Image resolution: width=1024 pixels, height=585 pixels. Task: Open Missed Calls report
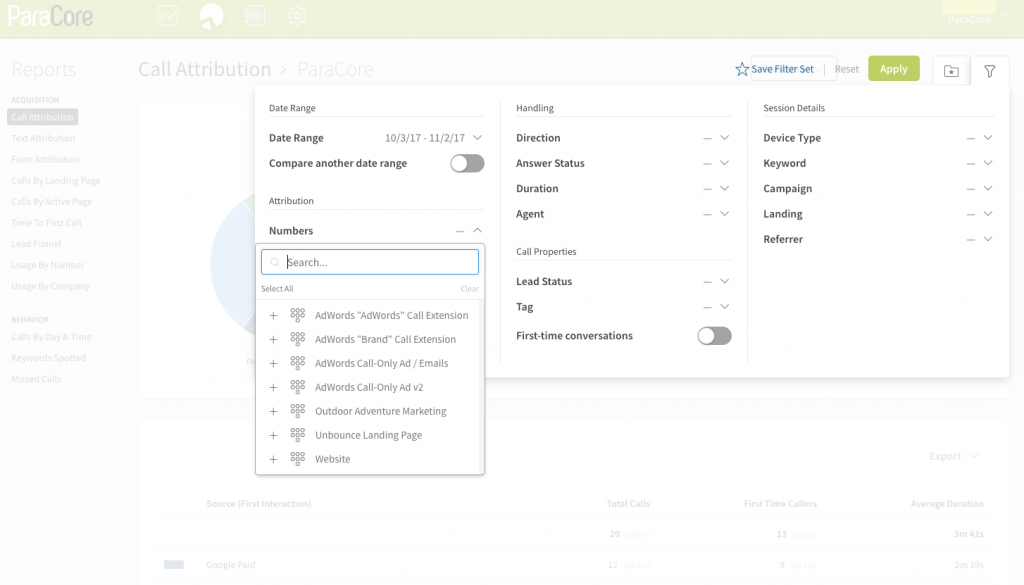pyautogui.click(x=36, y=379)
